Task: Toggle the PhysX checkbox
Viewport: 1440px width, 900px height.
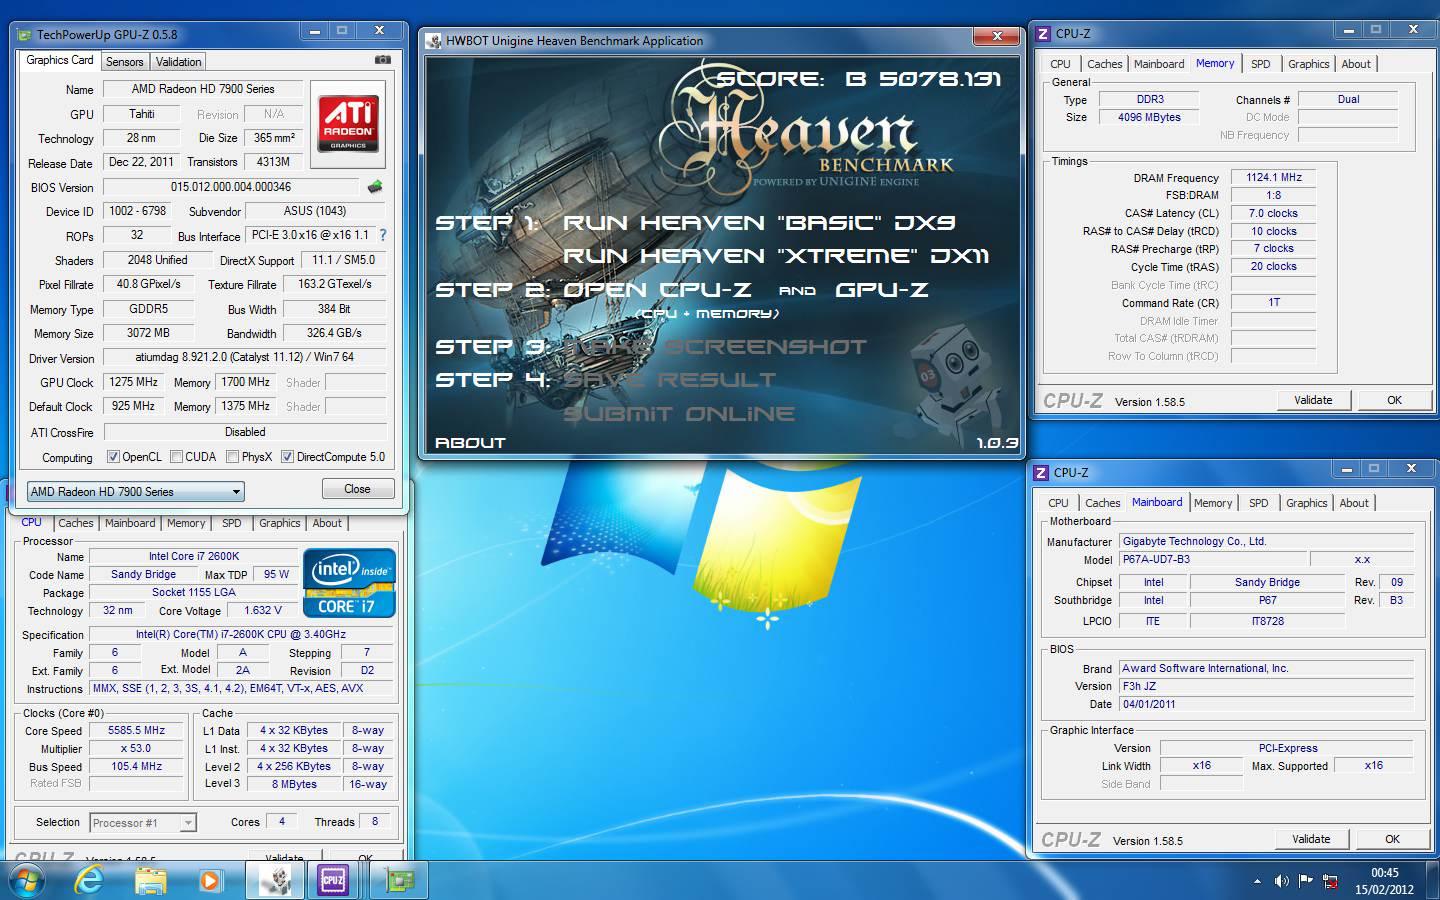Action: point(232,457)
